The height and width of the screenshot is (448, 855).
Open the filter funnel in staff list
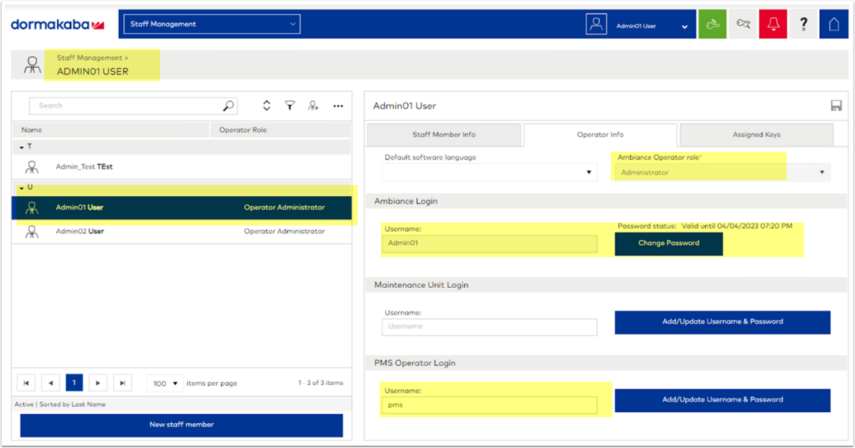point(290,106)
